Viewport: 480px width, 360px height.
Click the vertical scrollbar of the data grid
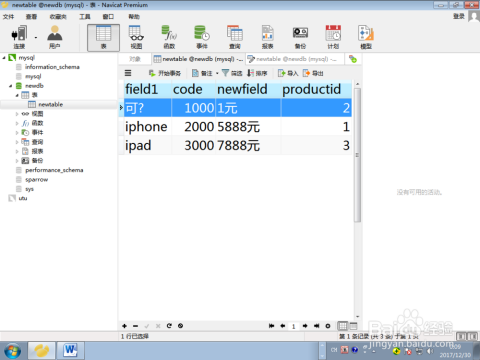click(x=357, y=155)
